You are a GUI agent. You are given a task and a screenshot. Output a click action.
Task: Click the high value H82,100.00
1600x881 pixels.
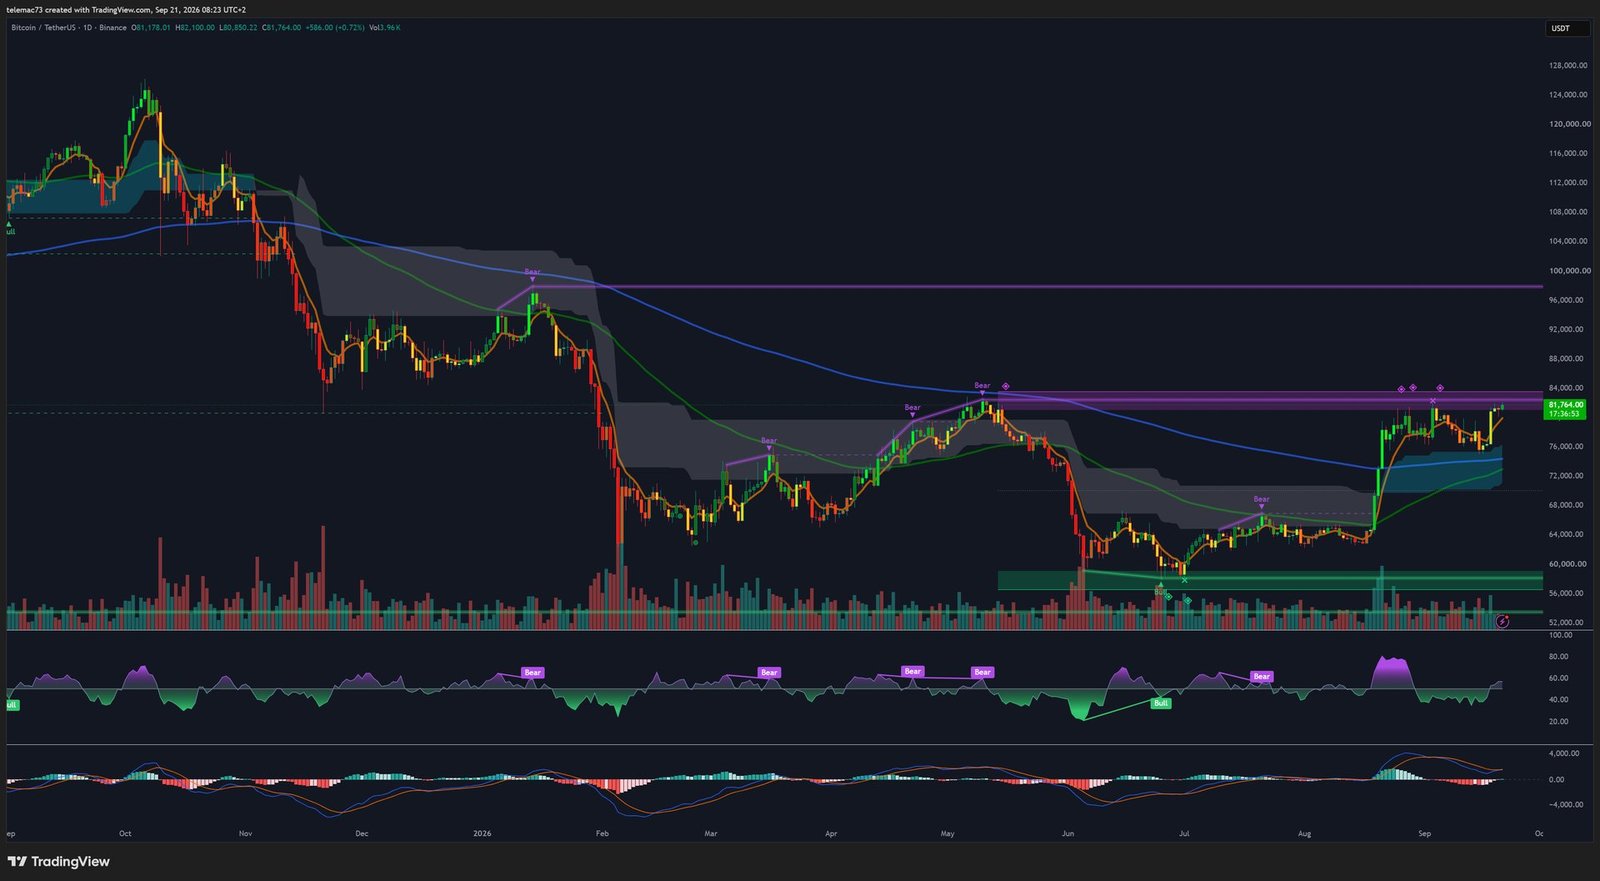click(195, 28)
